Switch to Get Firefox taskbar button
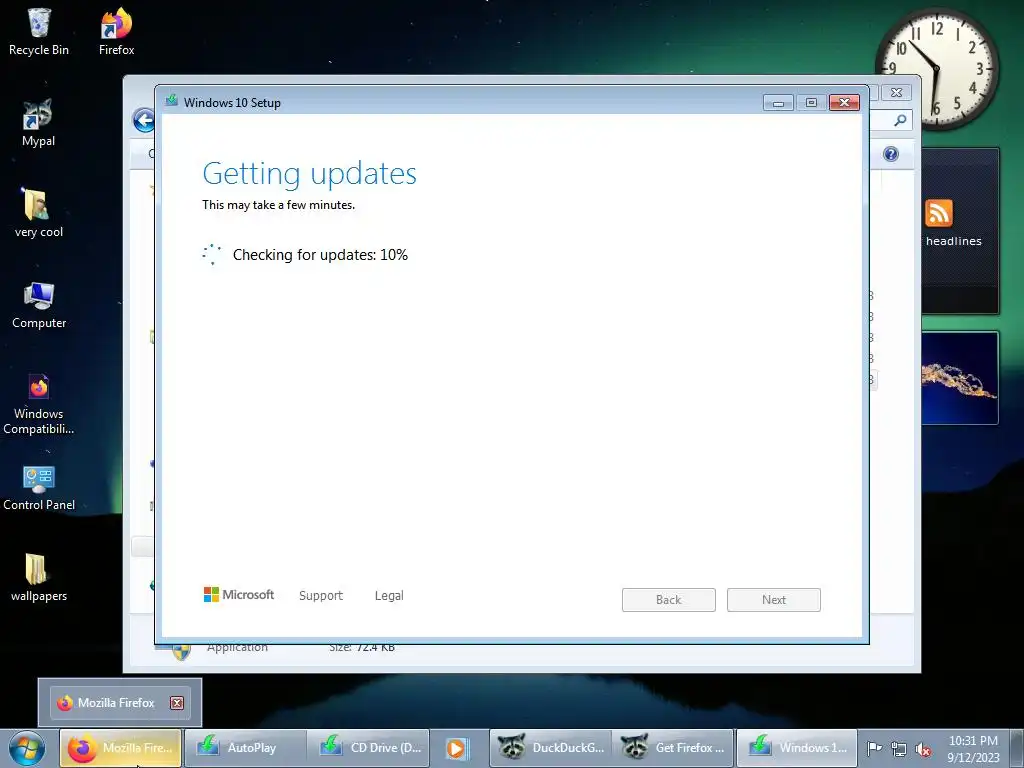1024x768 pixels. [x=673, y=748]
